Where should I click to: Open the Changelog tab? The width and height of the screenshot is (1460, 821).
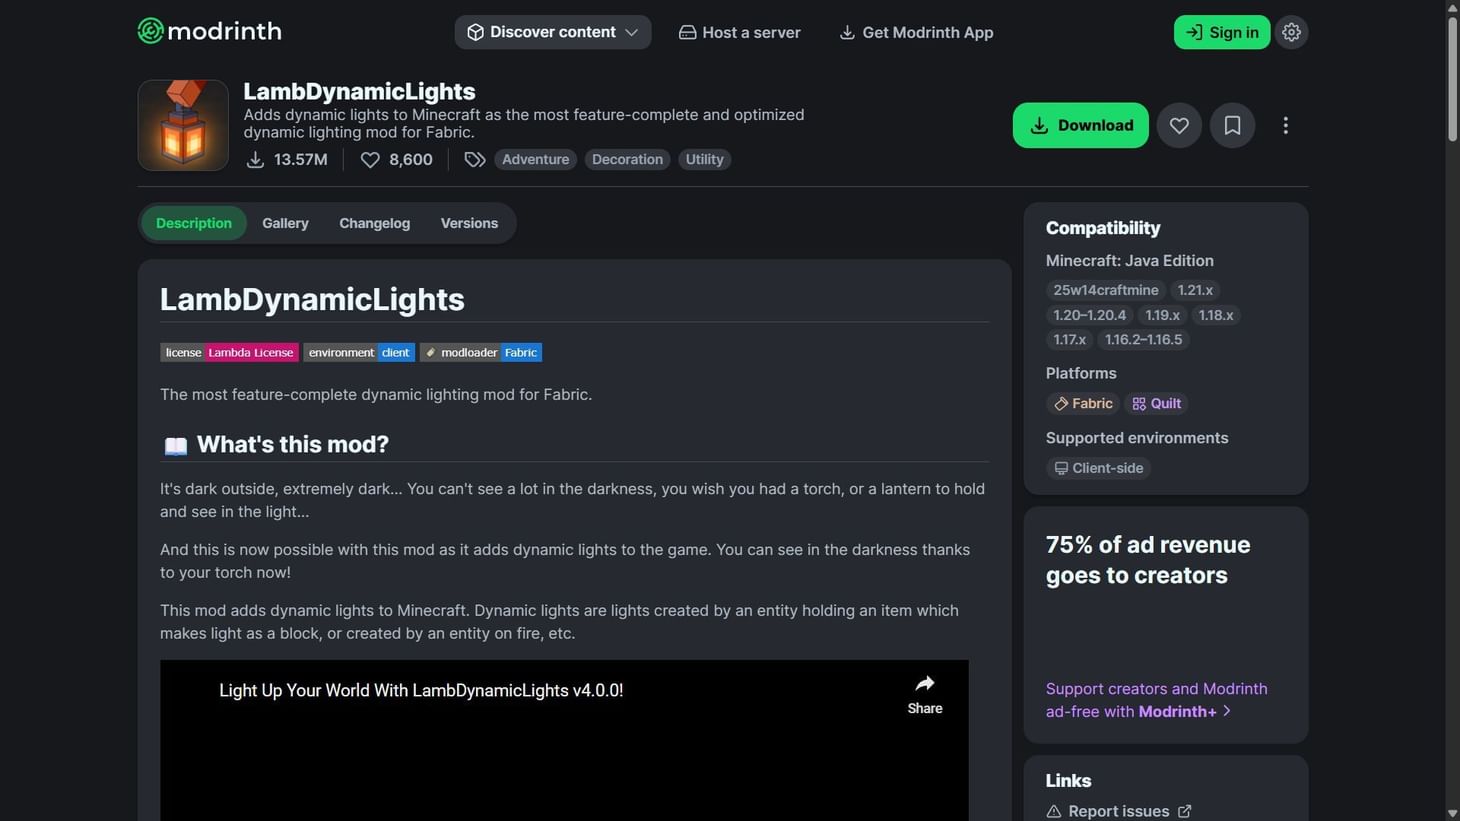373,223
